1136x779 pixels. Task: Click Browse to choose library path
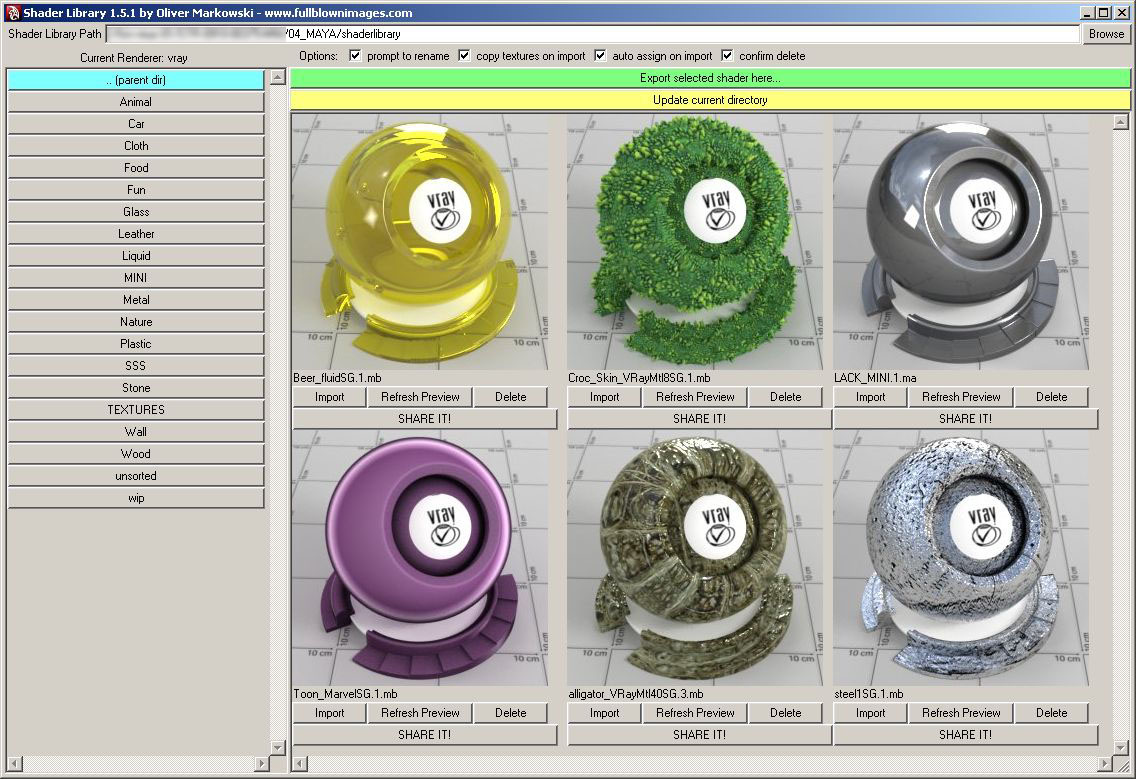(1106, 34)
